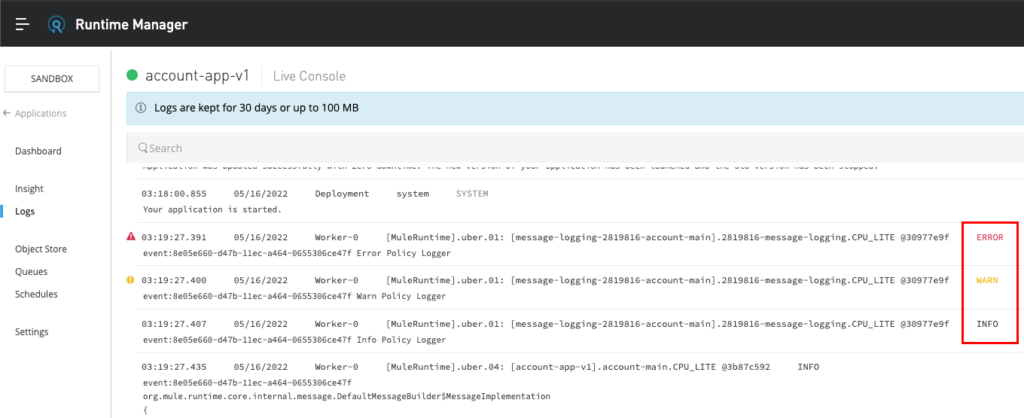Open Schedules page
The width and height of the screenshot is (1024, 418).
pos(36,294)
